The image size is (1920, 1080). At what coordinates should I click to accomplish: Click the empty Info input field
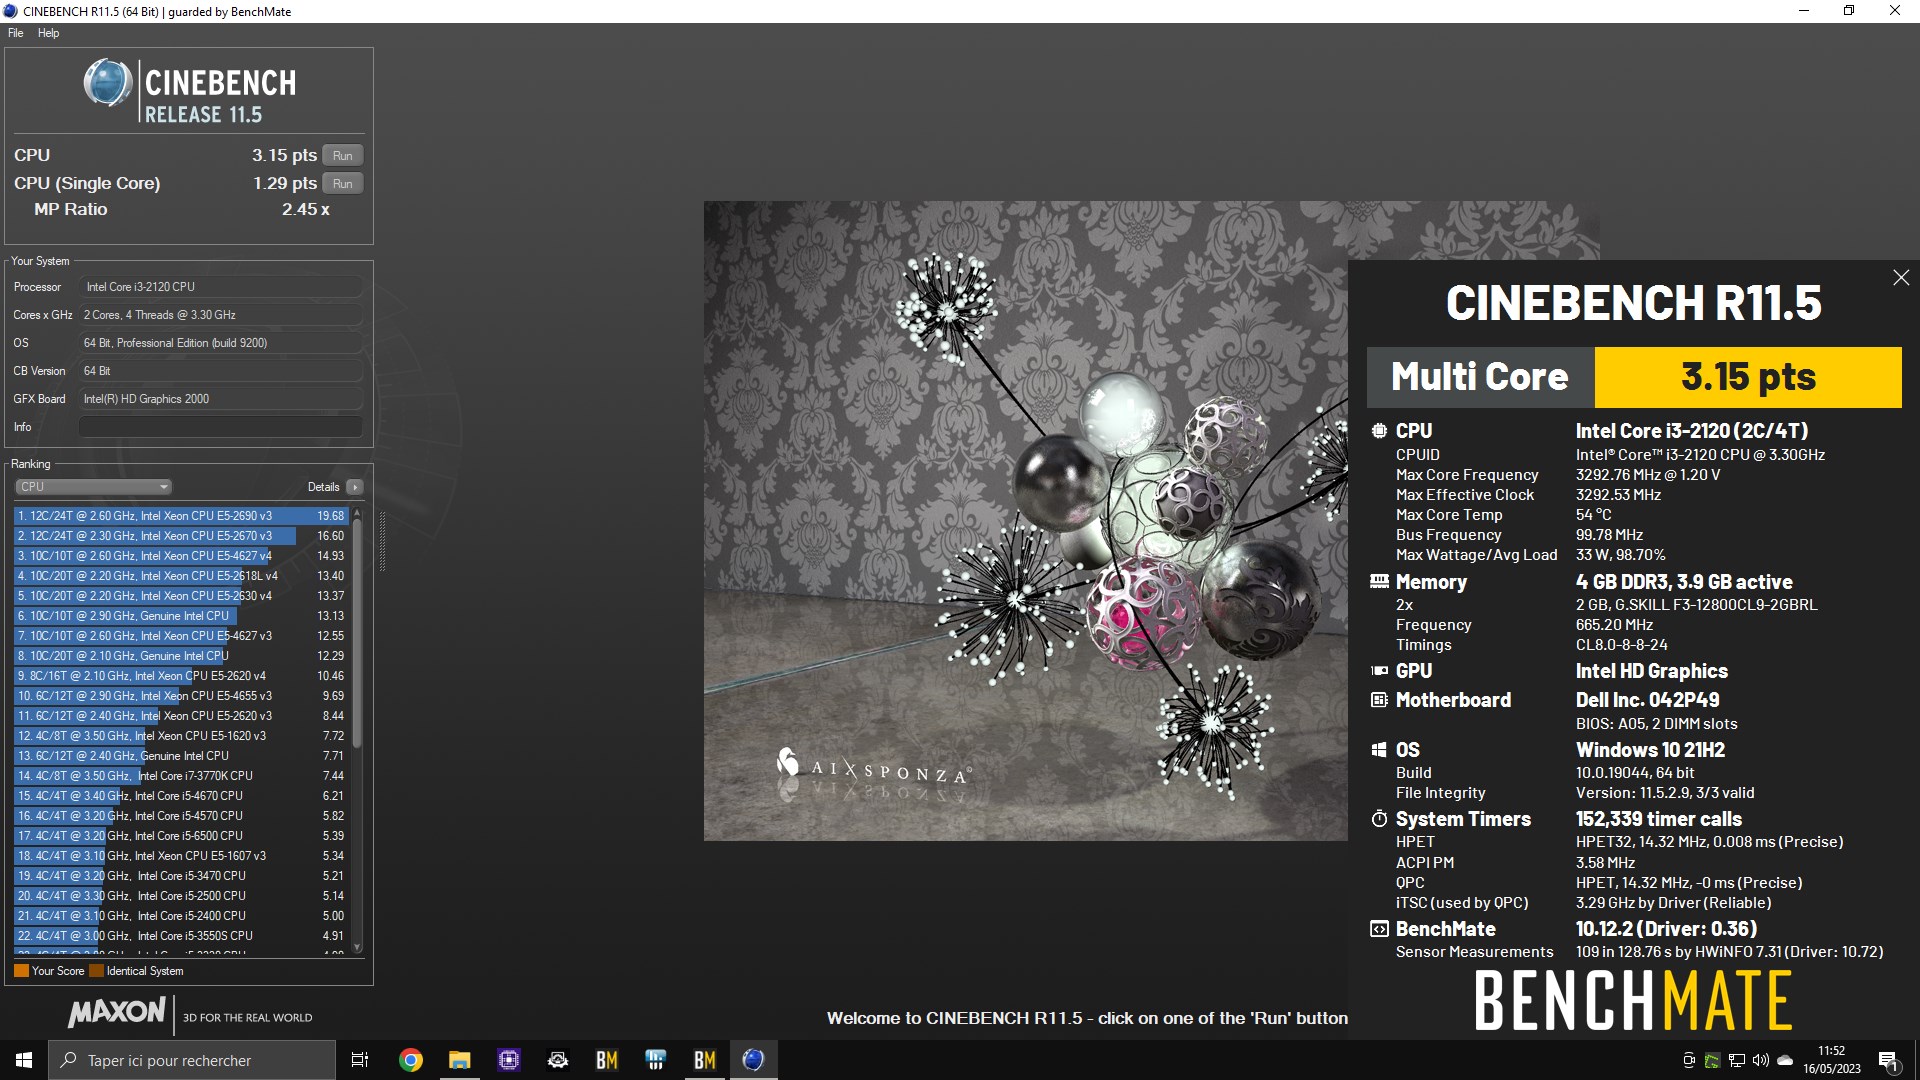(220, 427)
